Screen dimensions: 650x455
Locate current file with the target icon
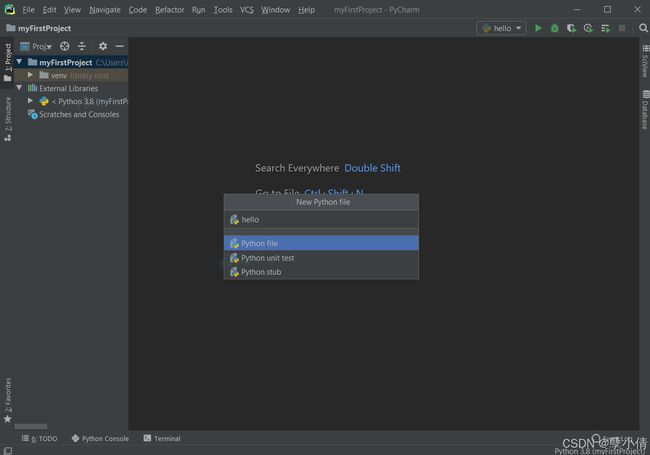pos(65,46)
